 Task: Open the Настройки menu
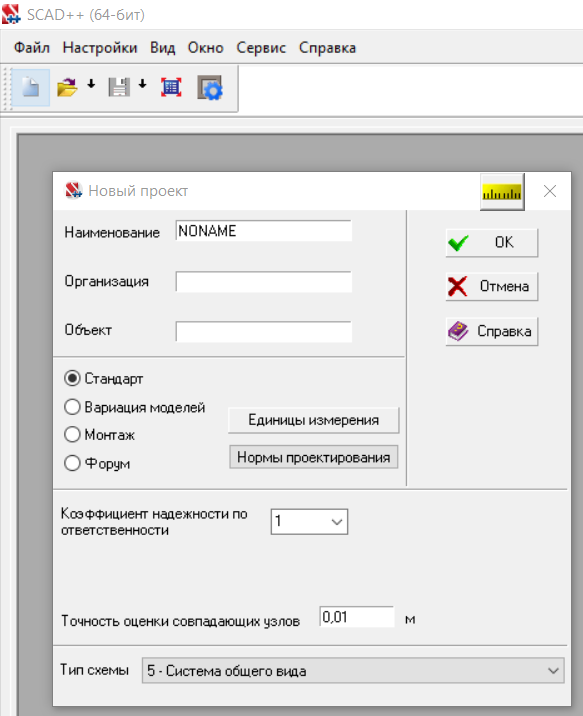click(x=100, y=47)
